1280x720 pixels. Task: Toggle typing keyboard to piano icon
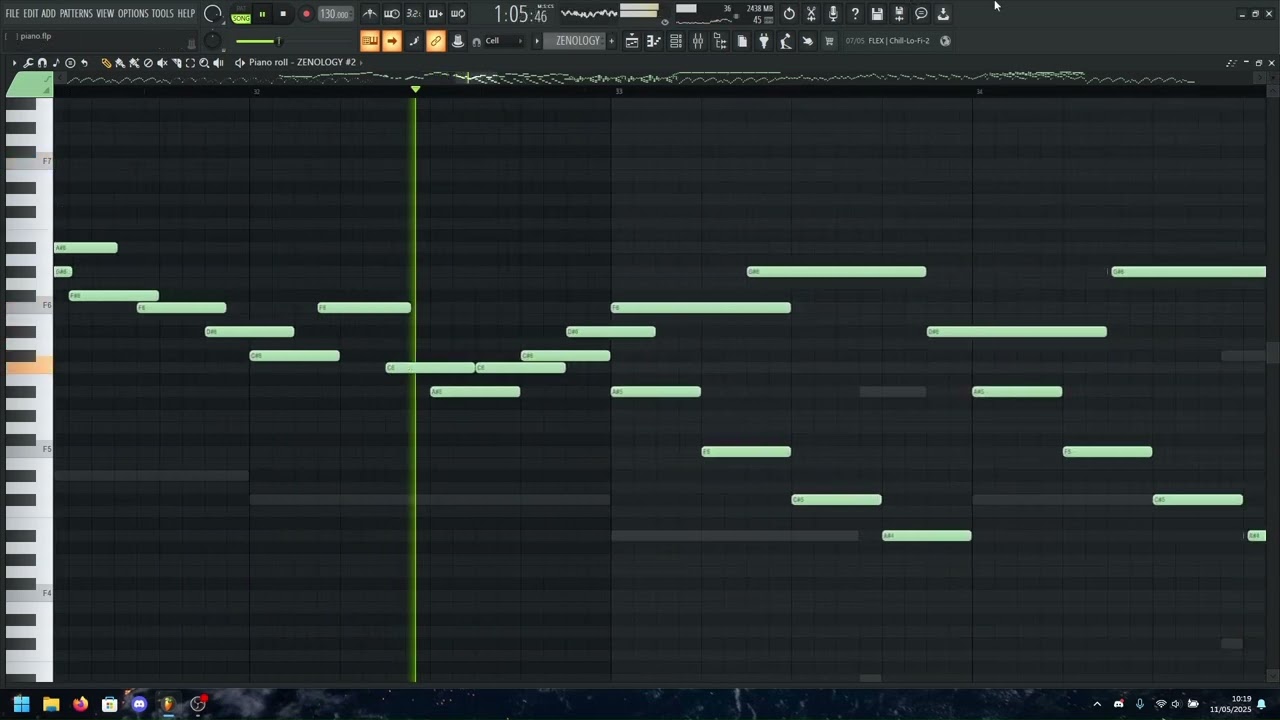pos(370,41)
